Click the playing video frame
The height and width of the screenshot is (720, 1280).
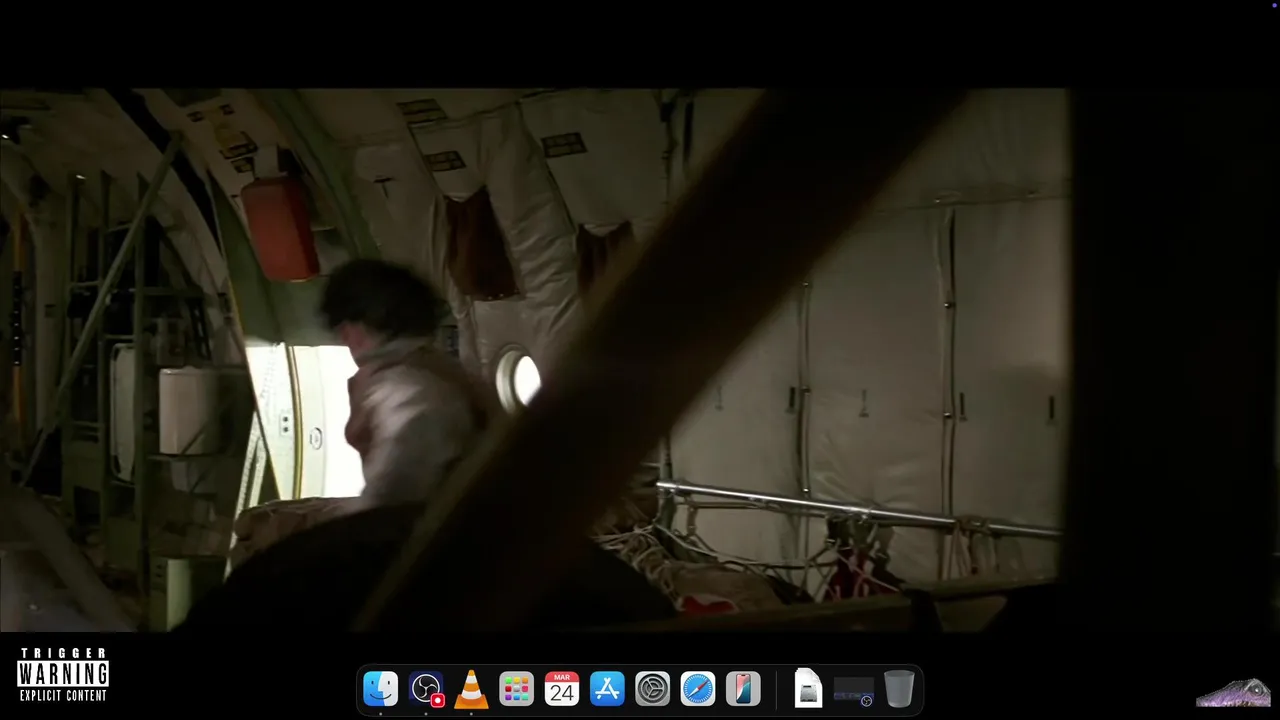pos(640,360)
